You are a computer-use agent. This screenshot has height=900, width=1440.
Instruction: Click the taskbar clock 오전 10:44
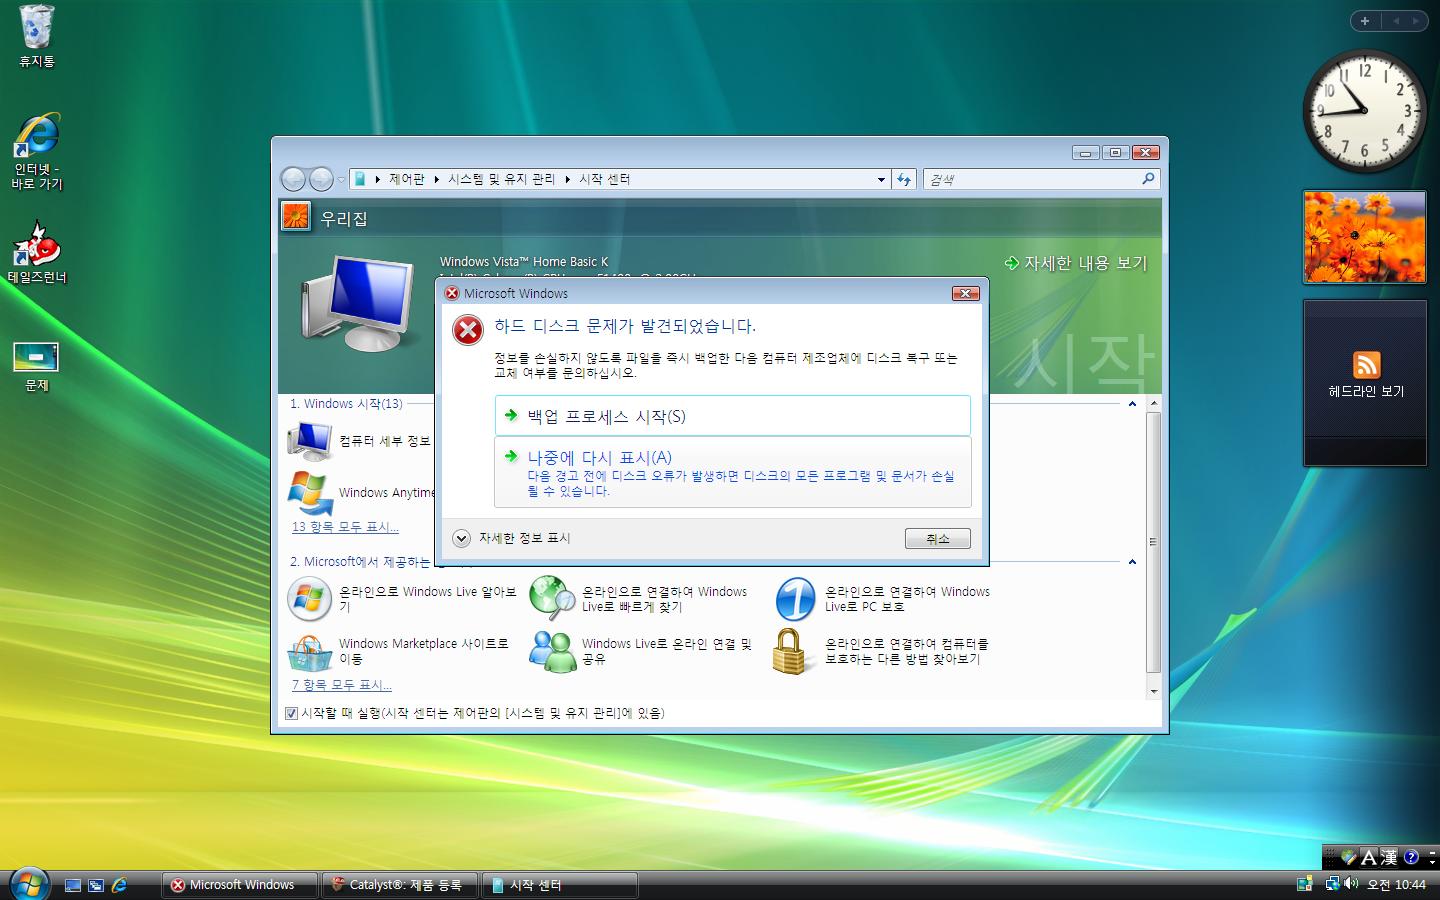point(1396,885)
